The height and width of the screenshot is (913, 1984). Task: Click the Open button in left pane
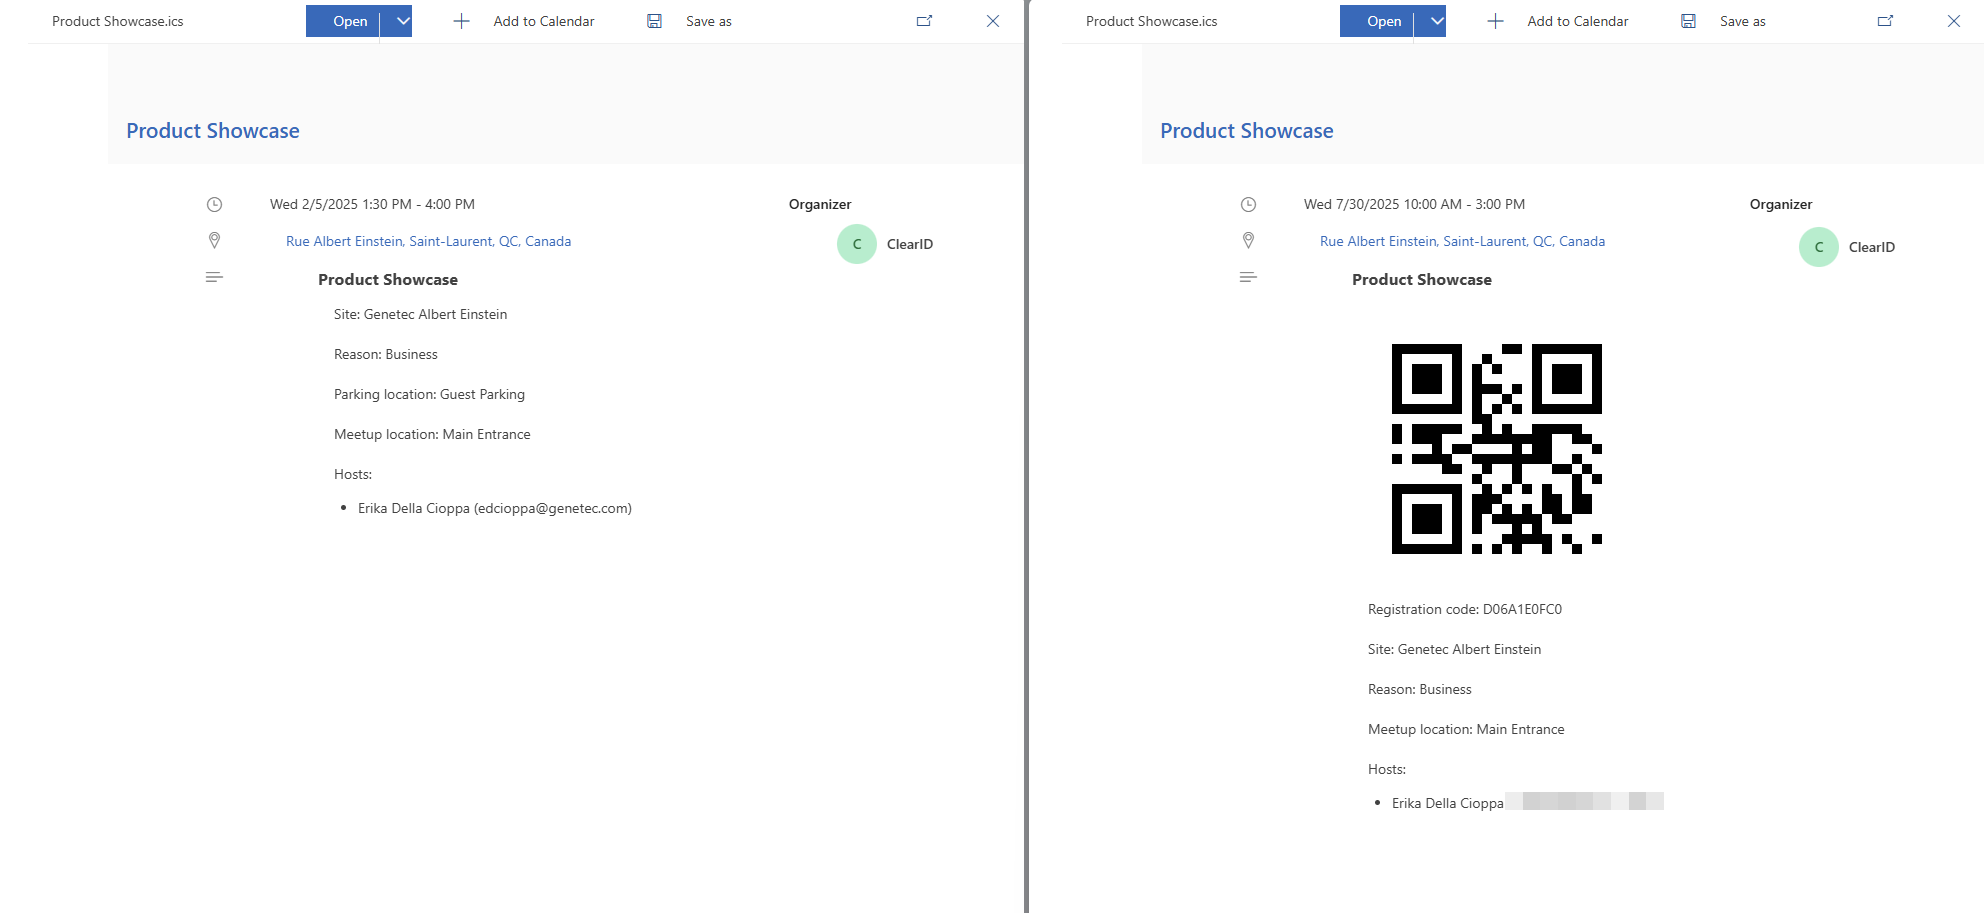point(343,21)
